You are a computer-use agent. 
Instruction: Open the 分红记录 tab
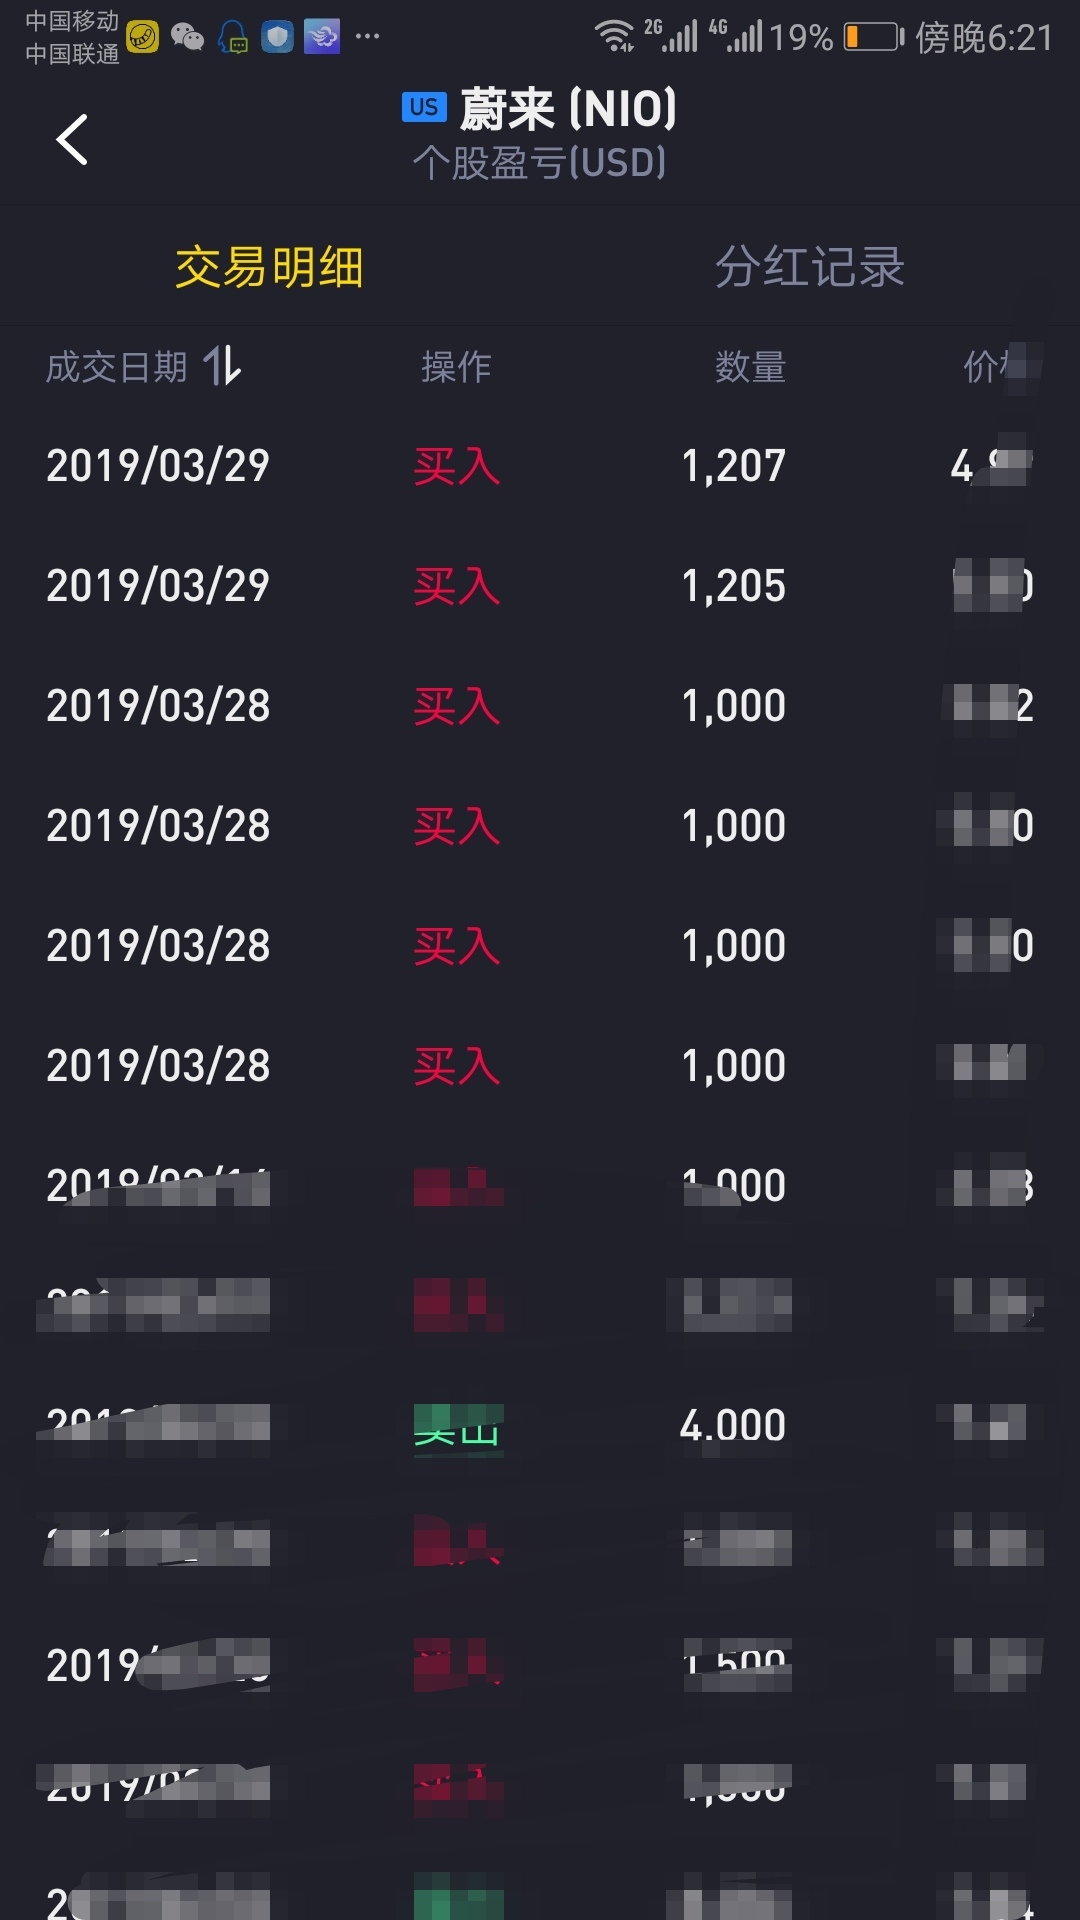click(809, 267)
